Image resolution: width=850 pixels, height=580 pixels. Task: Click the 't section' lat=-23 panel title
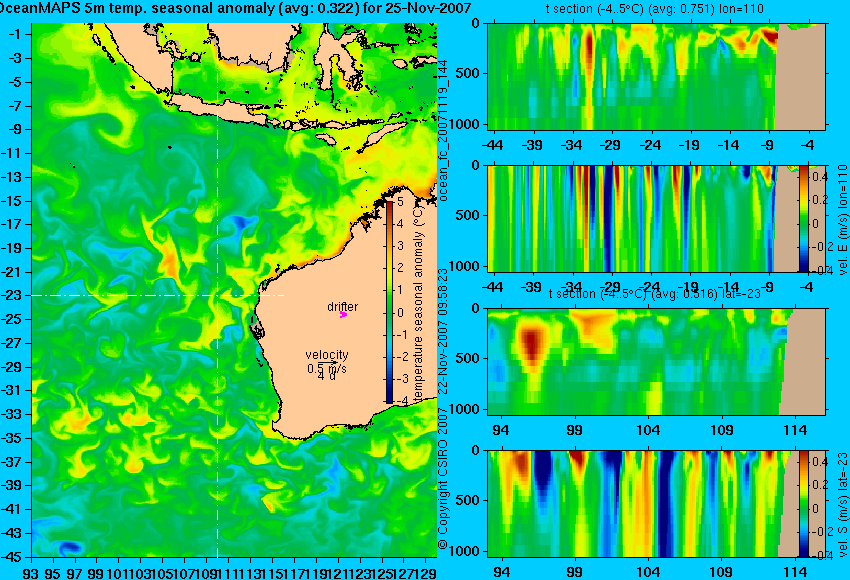tap(655, 293)
